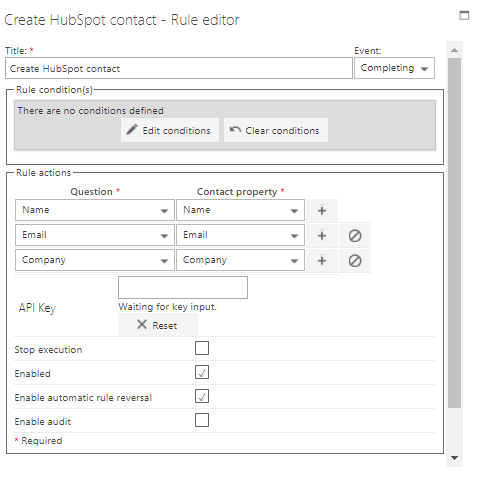Click the 'Rule condition(s)' group title
The image size is (477, 484).
pyautogui.click(x=54, y=90)
